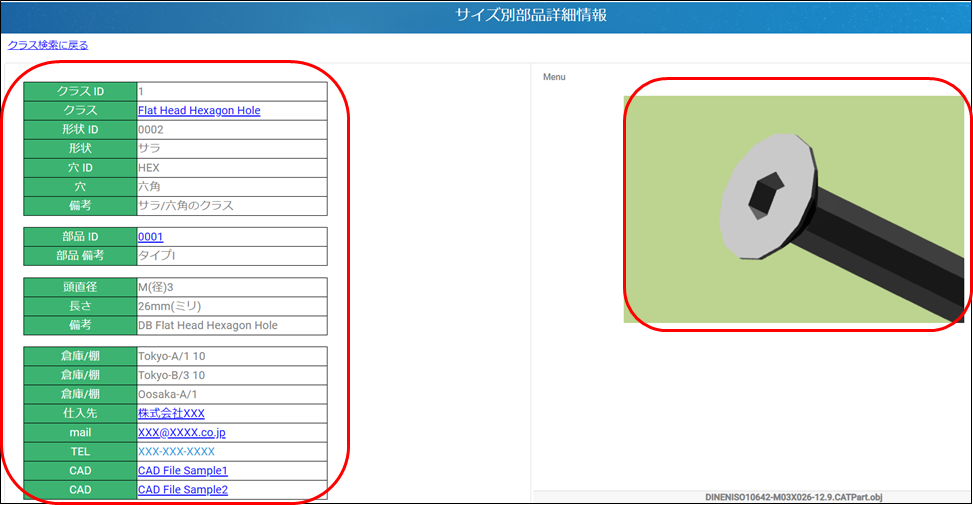
Task: Click the 部品 ID header cell
Action: [x=80, y=237]
